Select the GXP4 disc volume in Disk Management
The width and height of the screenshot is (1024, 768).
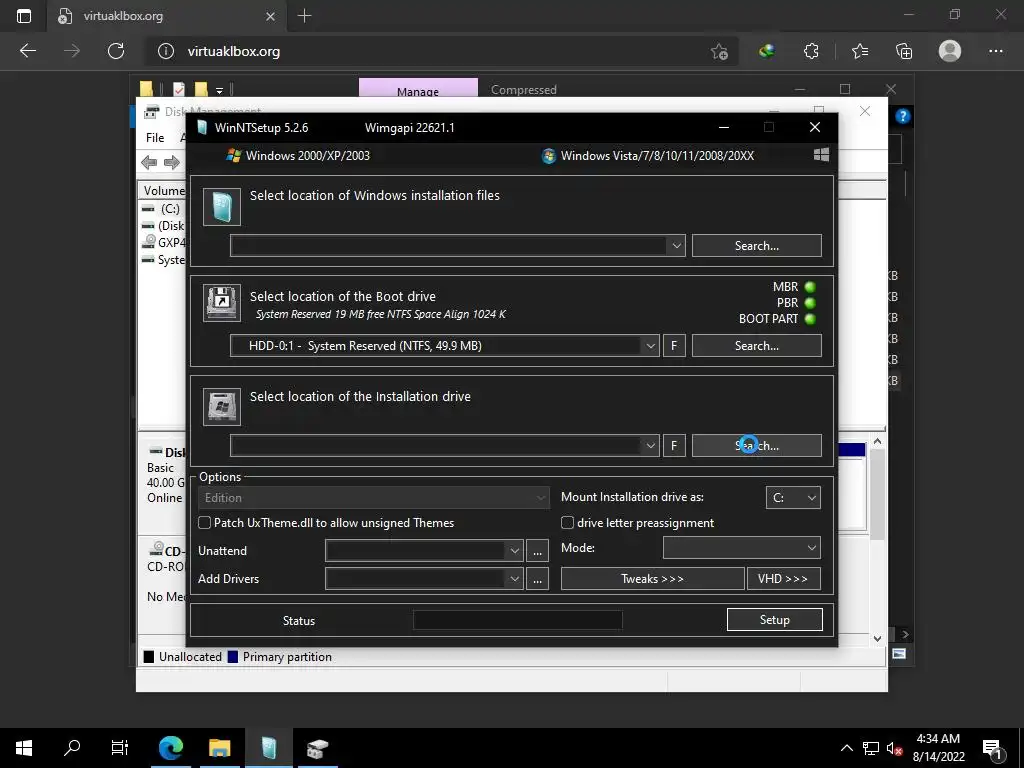pyautogui.click(x=164, y=242)
